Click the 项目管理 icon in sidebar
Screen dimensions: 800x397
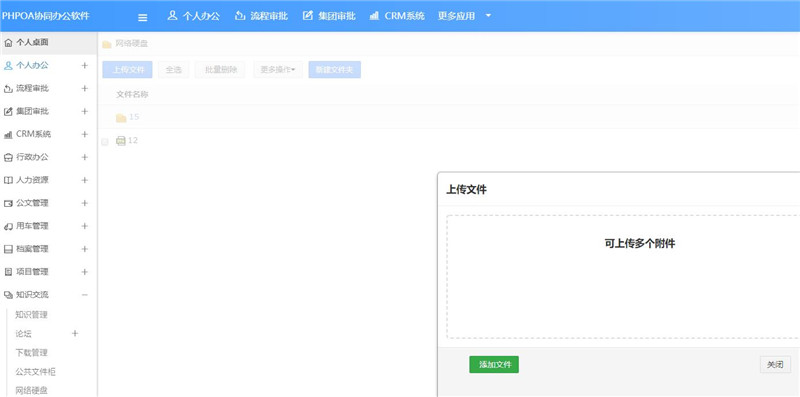(8, 272)
